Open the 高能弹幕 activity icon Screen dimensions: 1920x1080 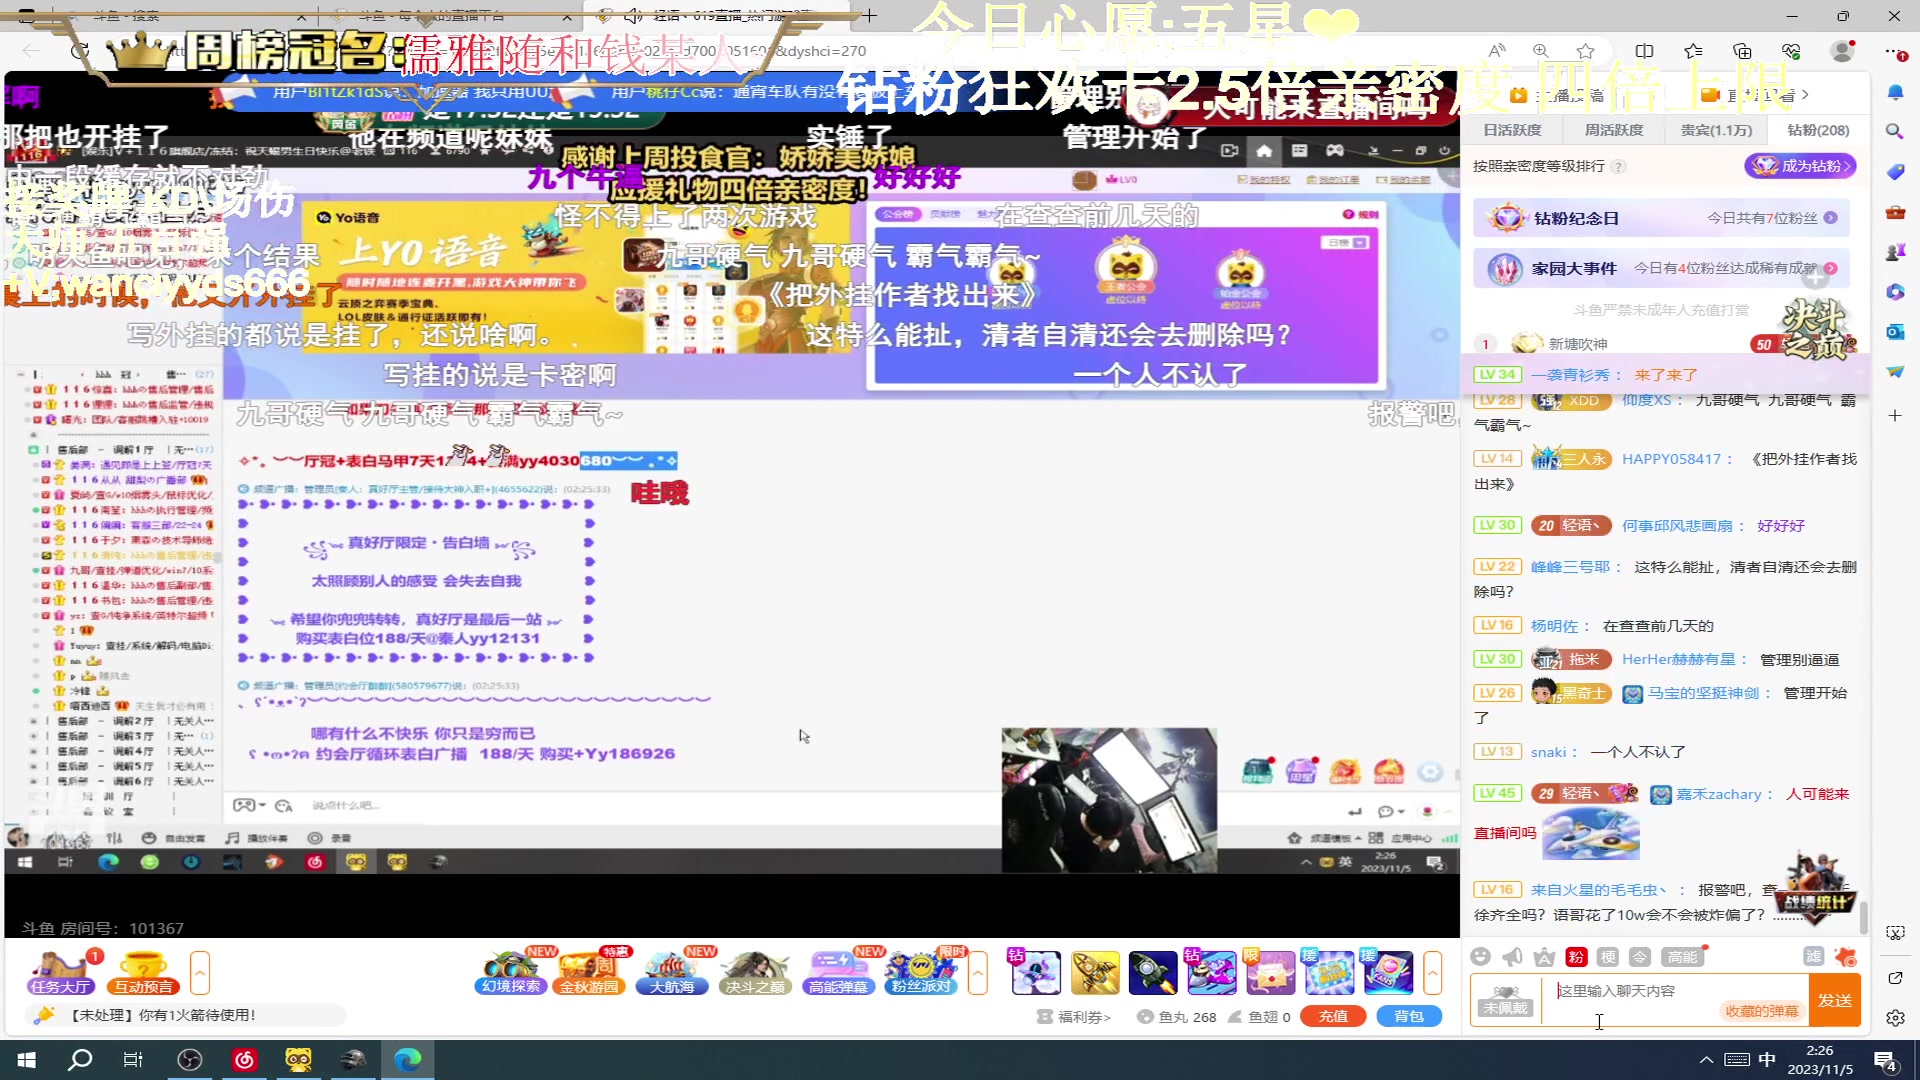838,972
